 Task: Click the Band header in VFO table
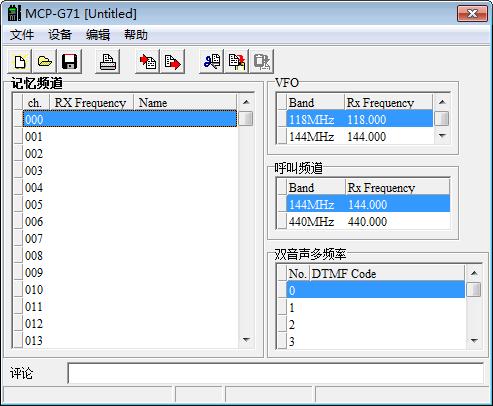pyautogui.click(x=315, y=102)
